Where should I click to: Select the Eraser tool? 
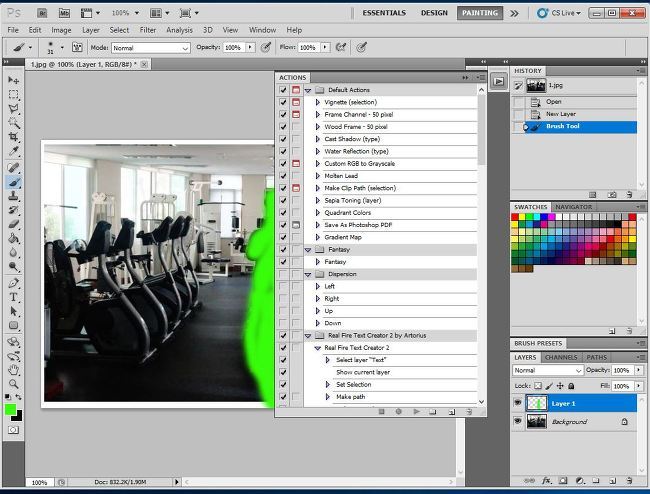pyautogui.click(x=13, y=224)
